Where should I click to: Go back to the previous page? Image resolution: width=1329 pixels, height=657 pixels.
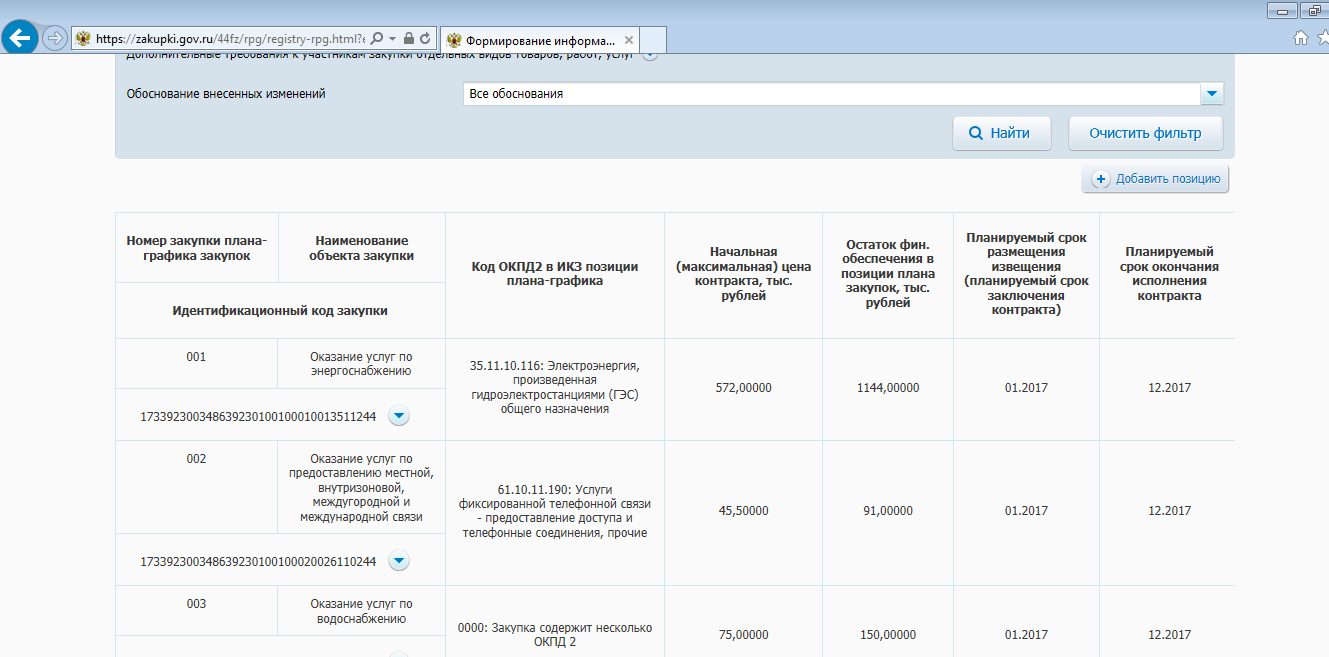click(x=21, y=38)
